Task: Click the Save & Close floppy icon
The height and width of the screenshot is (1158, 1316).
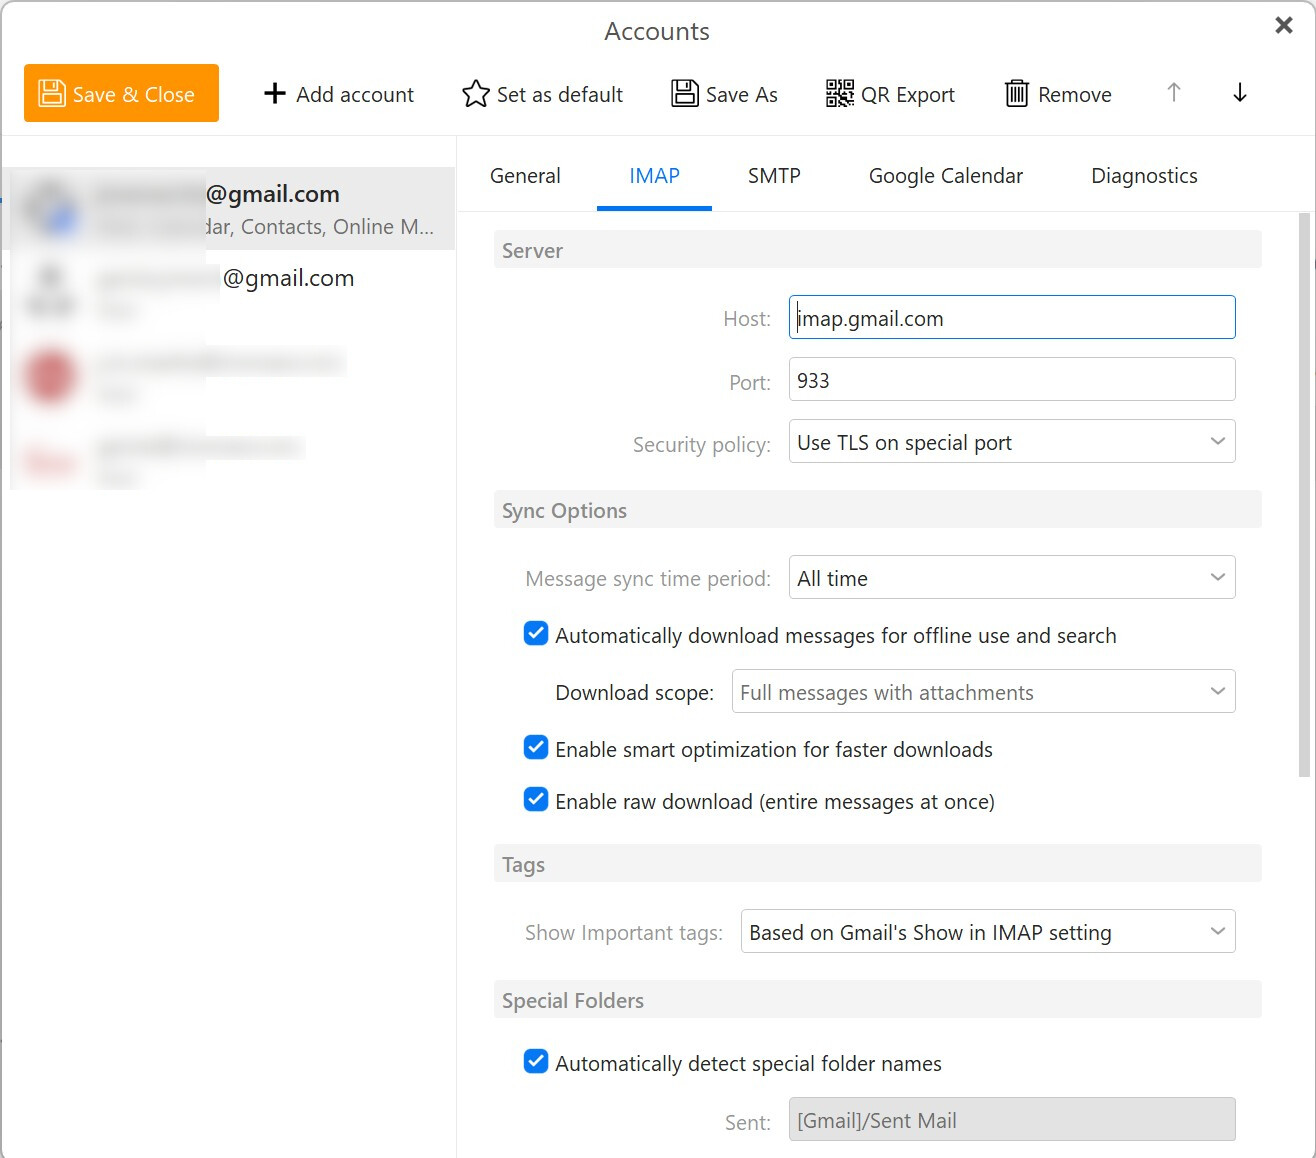Action: click(52, 93)
